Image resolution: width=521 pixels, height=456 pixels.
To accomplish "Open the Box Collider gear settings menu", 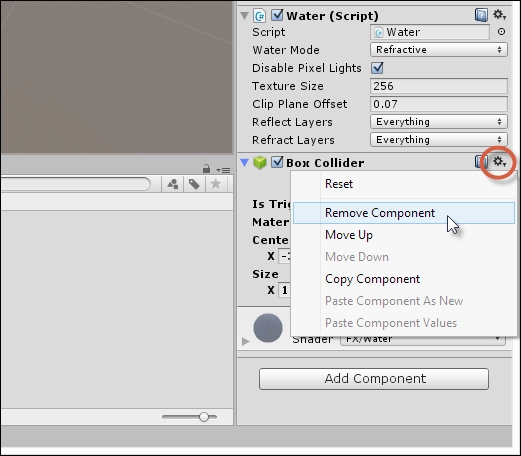I will click(x=499, y=162).
